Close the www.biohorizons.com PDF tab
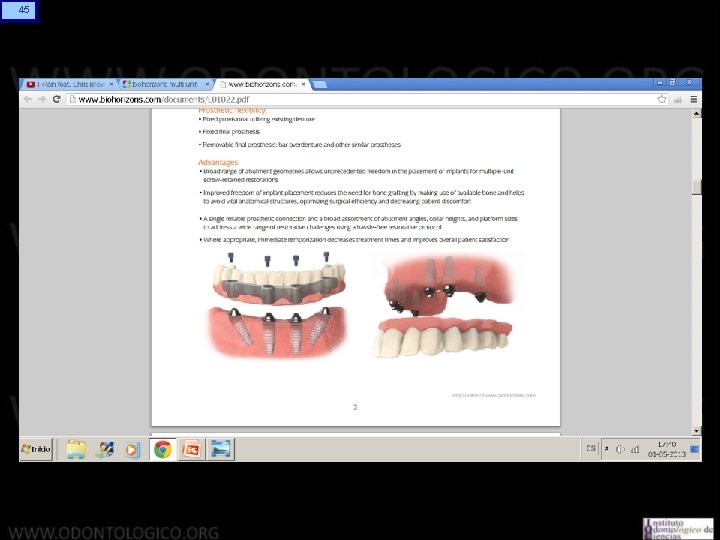Image resolution: width=720 pixels, height=540 pixels. click(303, 84)
